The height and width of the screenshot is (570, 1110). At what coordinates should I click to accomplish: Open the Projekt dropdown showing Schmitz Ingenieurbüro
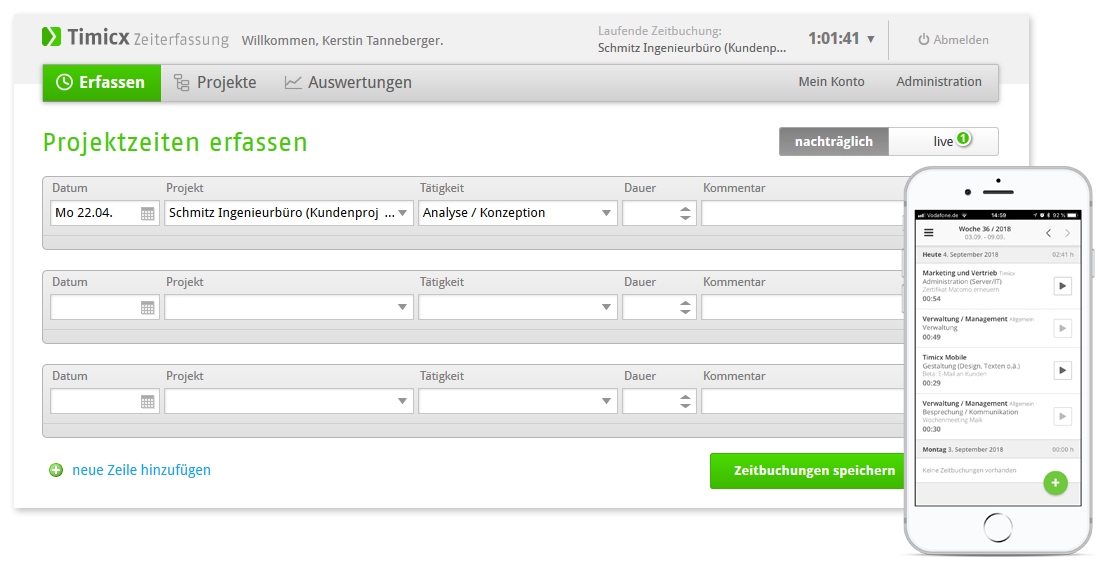click(x=289, y=213)
